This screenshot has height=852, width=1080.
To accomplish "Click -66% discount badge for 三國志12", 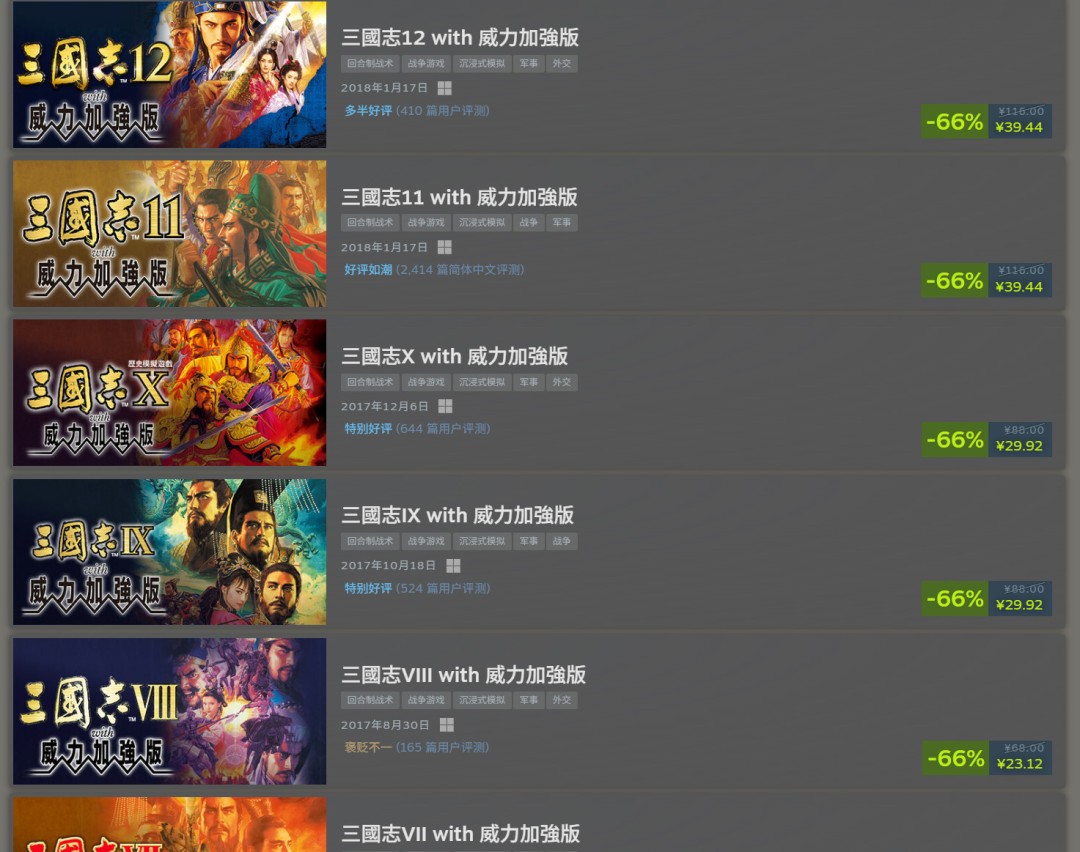I will point(955,122).
